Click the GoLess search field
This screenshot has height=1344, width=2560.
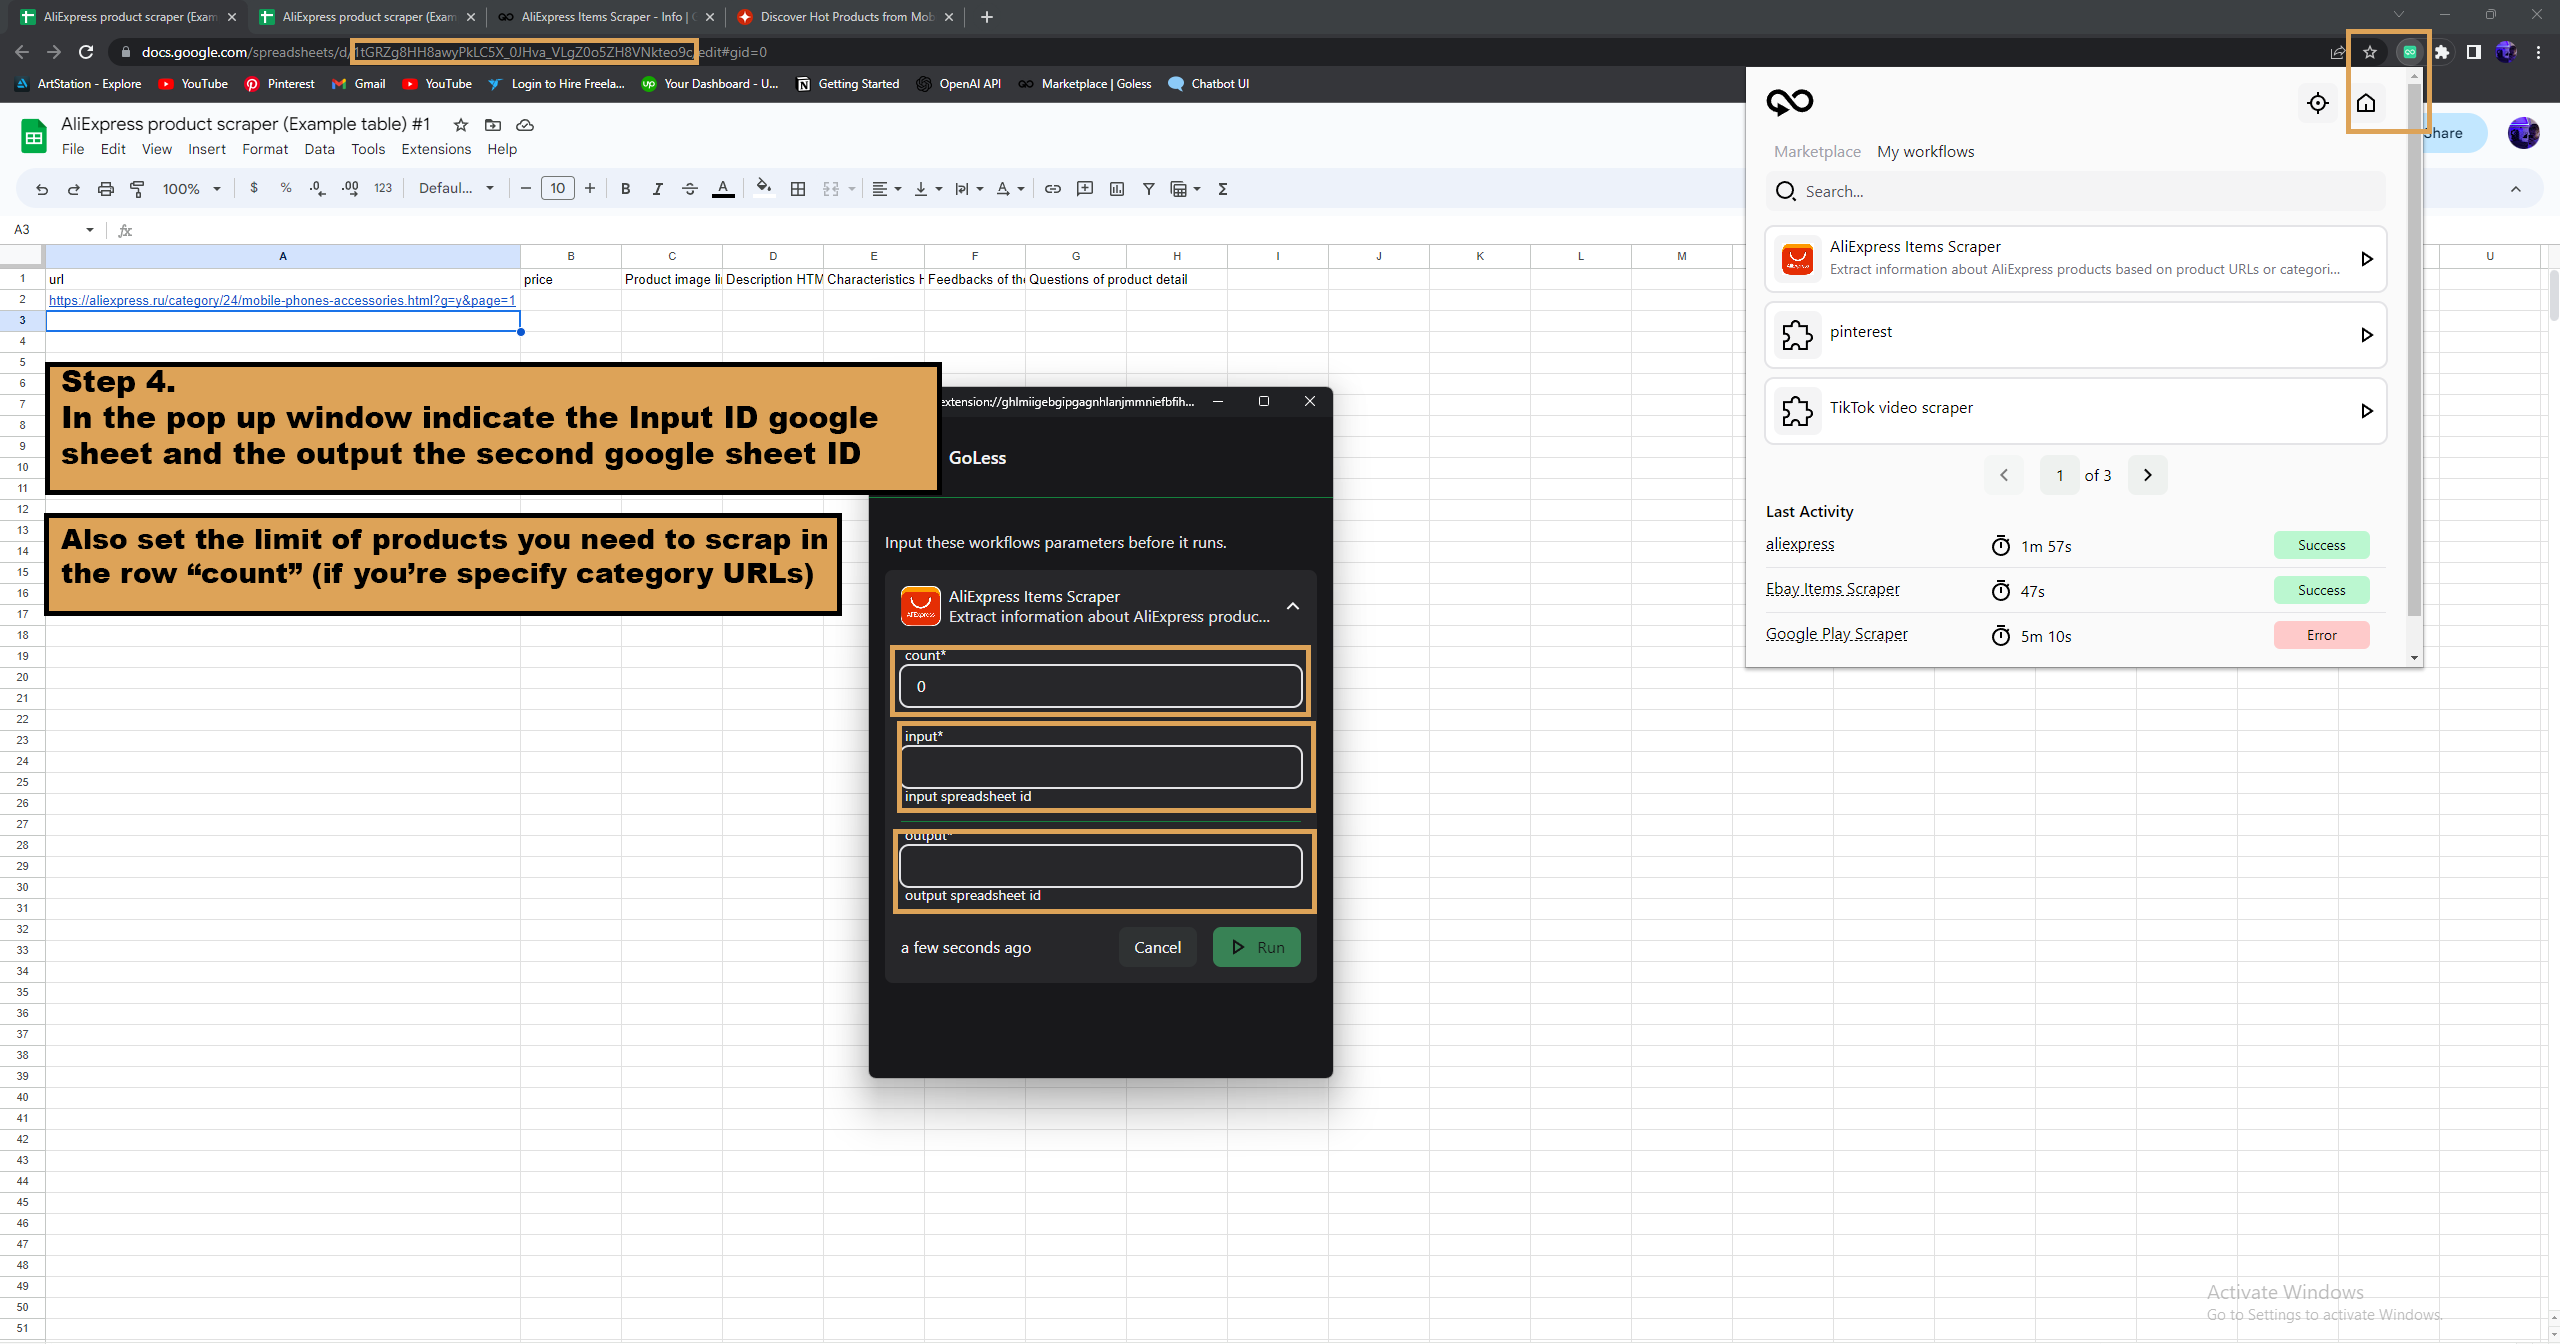[x=2076, y=191]
